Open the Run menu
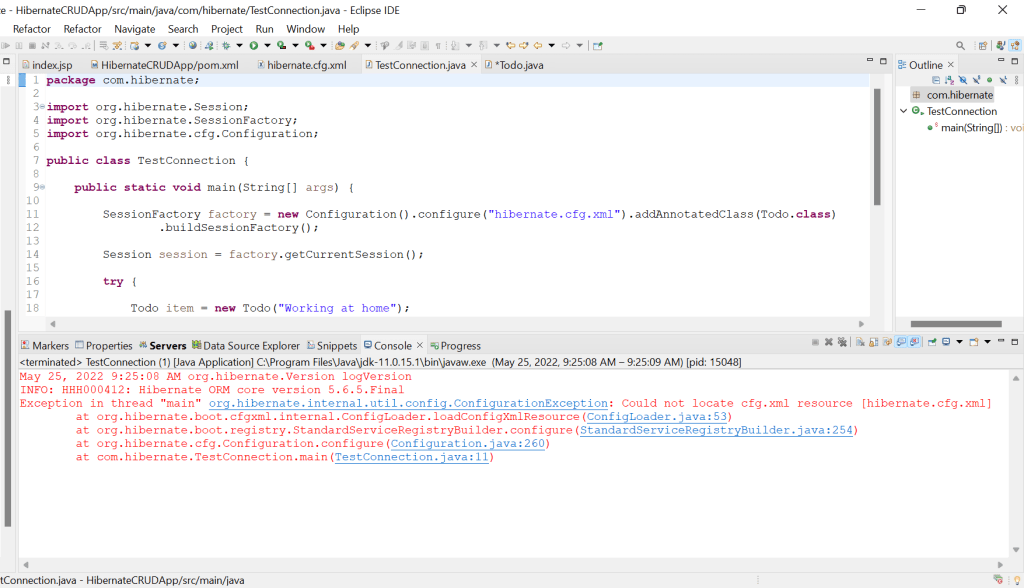 pyautogui.click(x=264, y=29)
